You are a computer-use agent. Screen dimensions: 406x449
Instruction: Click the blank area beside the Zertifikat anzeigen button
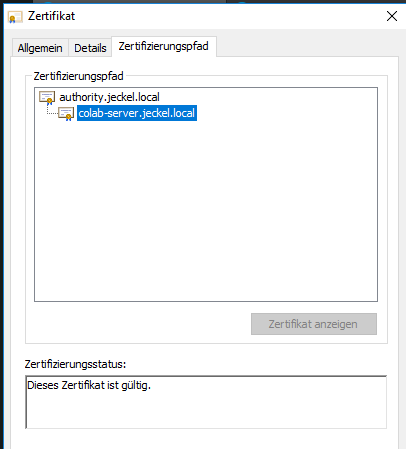tap(138, 324)
